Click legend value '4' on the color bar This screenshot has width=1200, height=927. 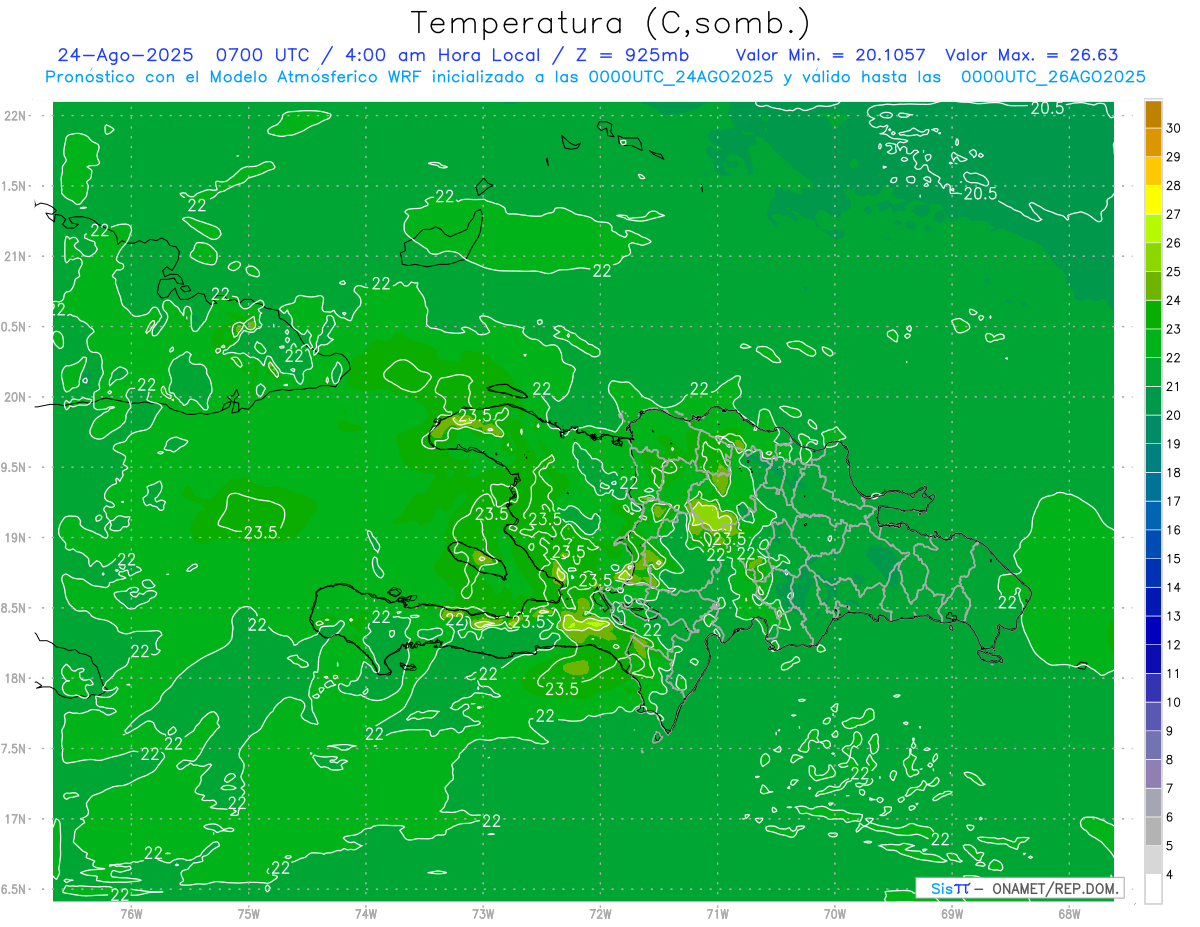coord(1171,875)
